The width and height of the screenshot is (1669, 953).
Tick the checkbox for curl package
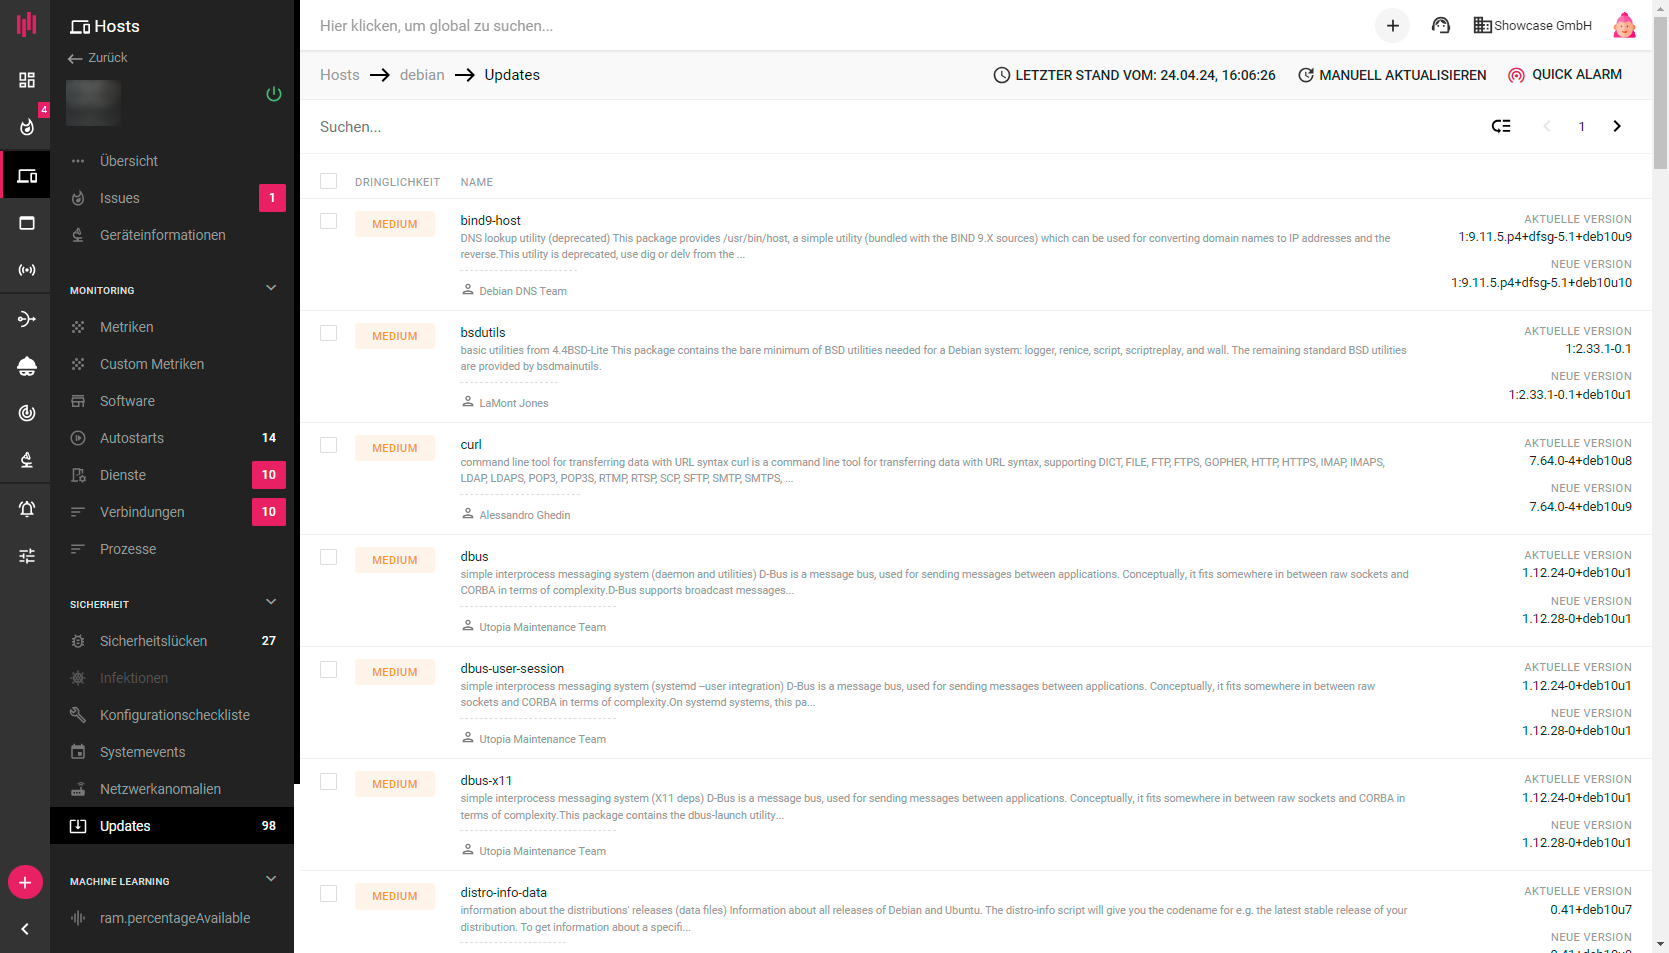click(x=328, y=445)
